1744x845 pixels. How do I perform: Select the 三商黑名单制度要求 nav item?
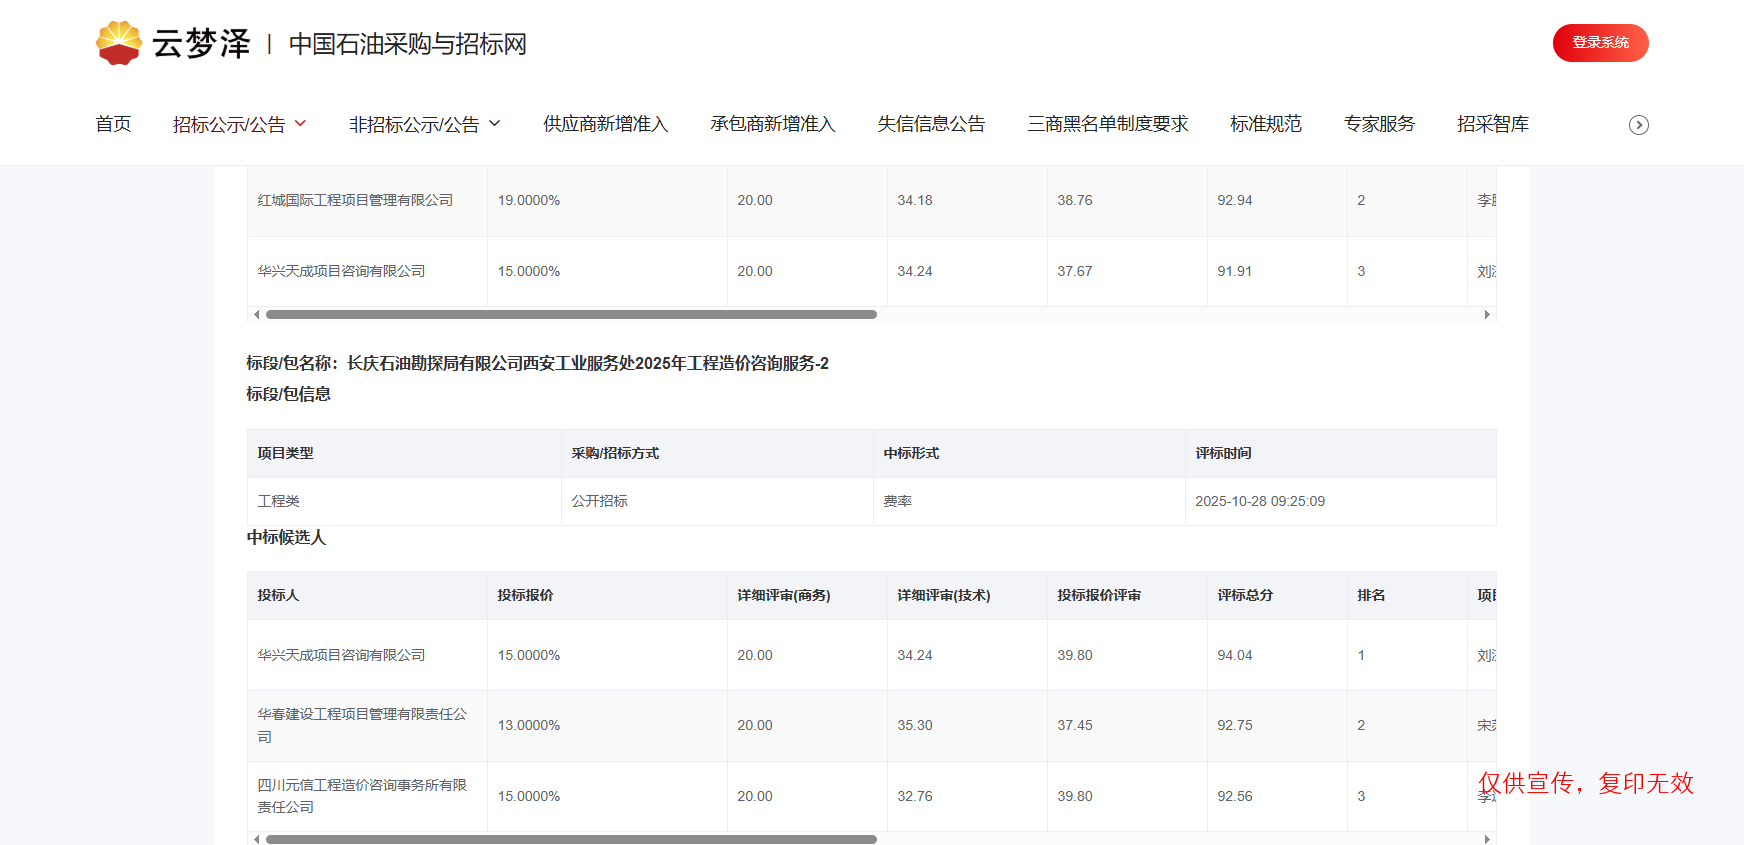1107,124
